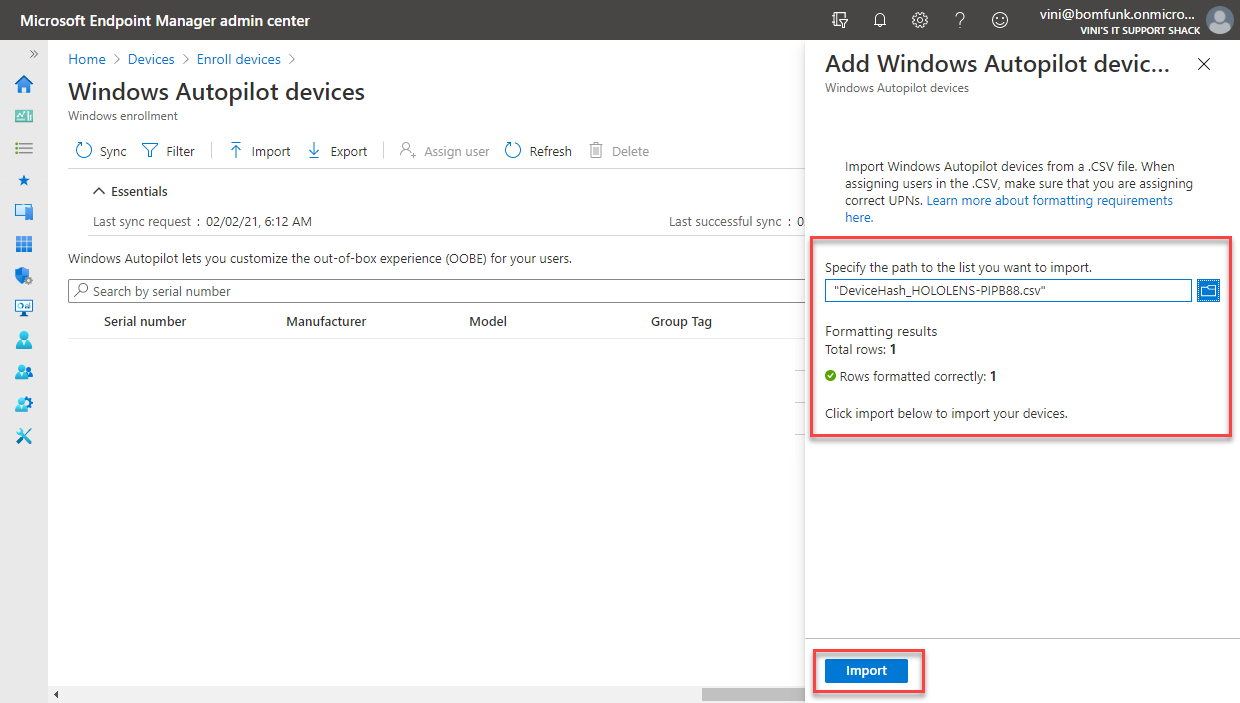Sort by the Model column header
Viewport: 1240px width, 703px height.
(488, 321)
